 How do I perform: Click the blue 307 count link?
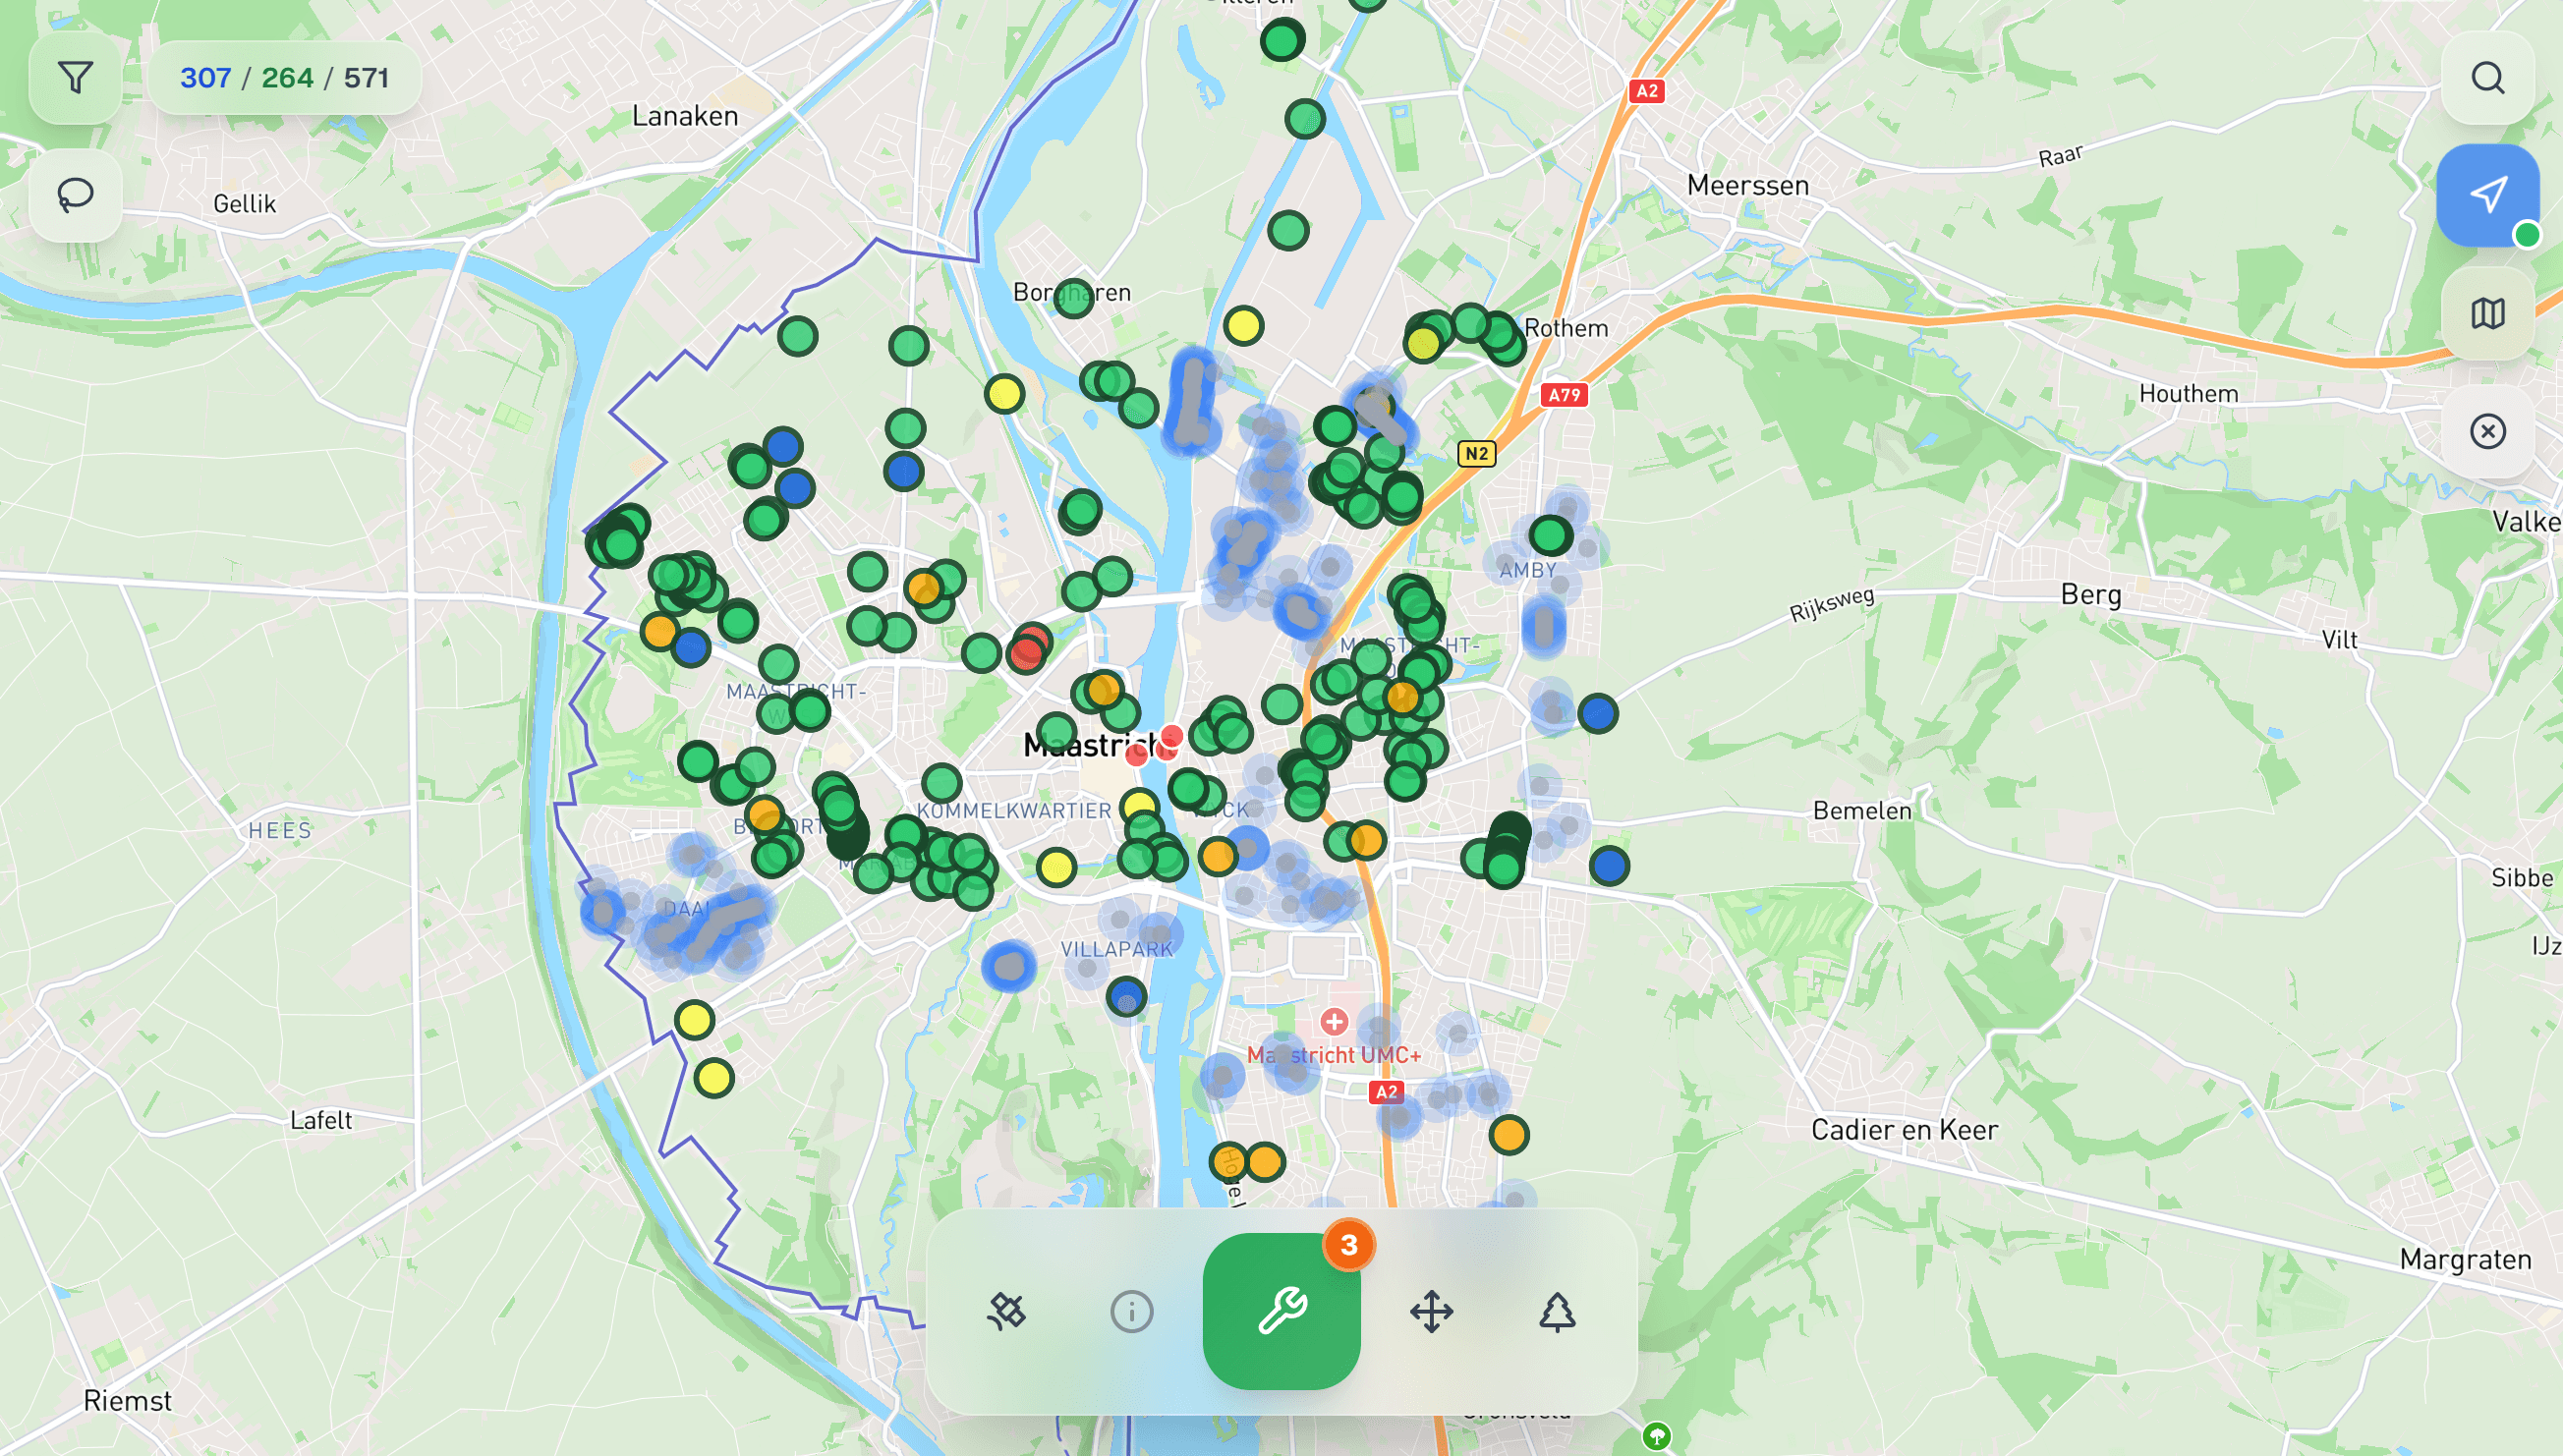[205, 77]
